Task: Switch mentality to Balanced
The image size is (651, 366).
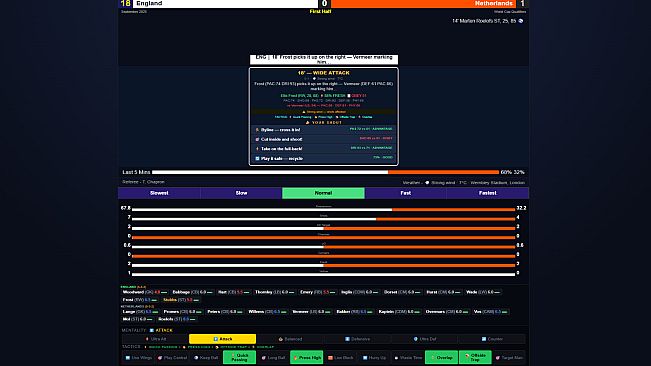Action: (290, 339)
